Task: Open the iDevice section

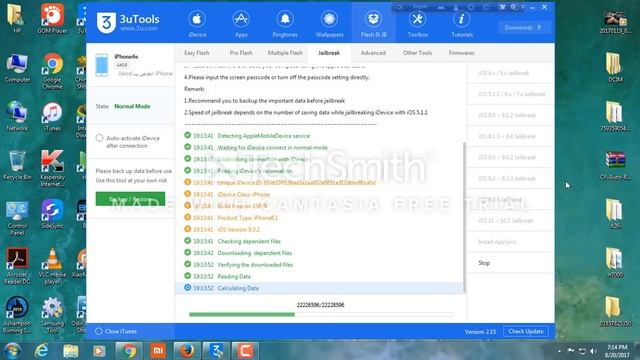Action: coord(197,24)
